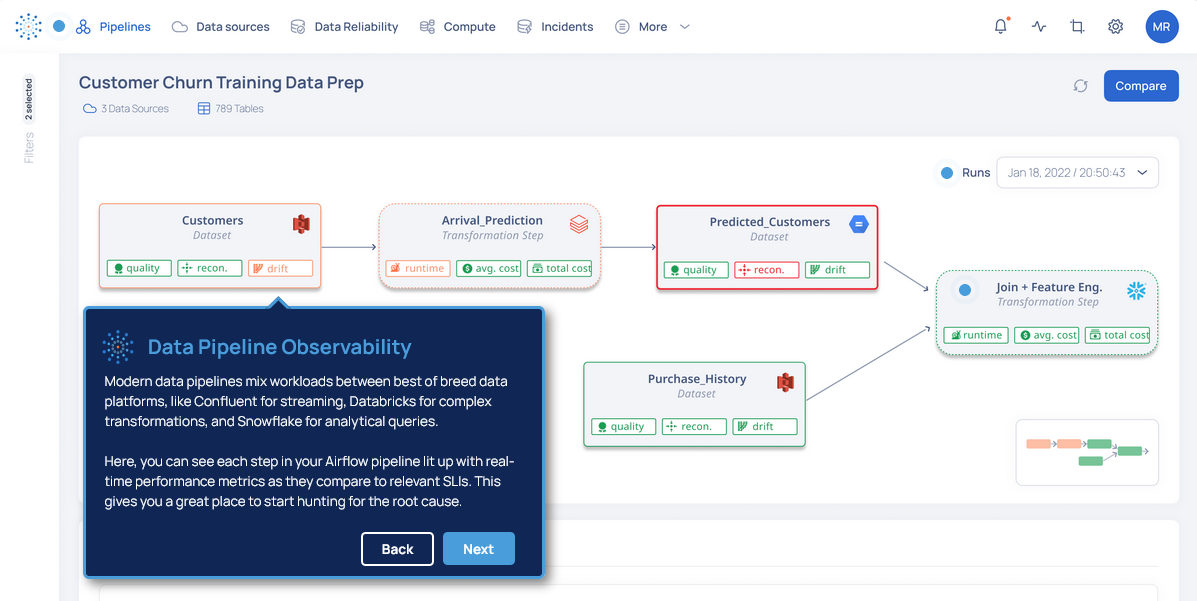
Task: Select the Predicted_Customers node title
Action: pyautogui.click(x=770, y=222)
